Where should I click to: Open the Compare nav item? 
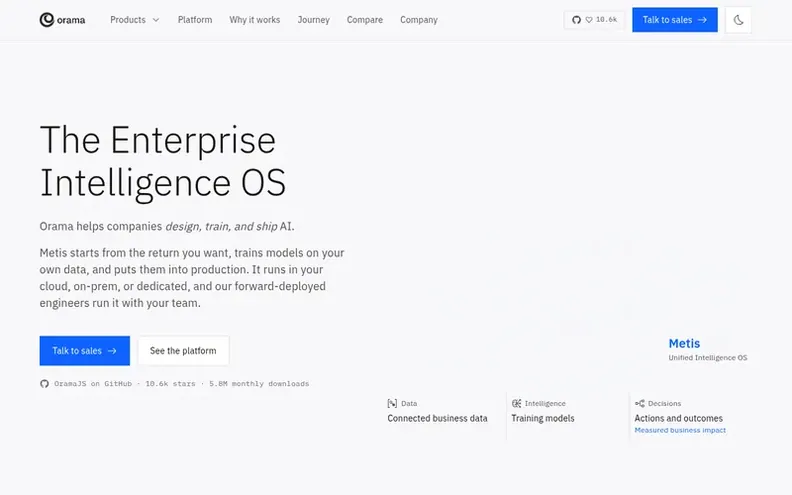click(x=365, y=20)
